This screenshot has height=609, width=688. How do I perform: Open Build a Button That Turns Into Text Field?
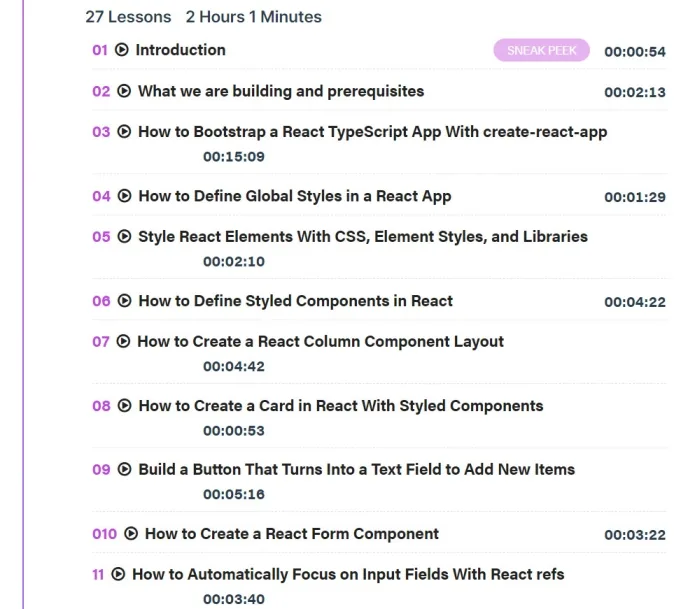pyautogui.click(x=357, y=469)
